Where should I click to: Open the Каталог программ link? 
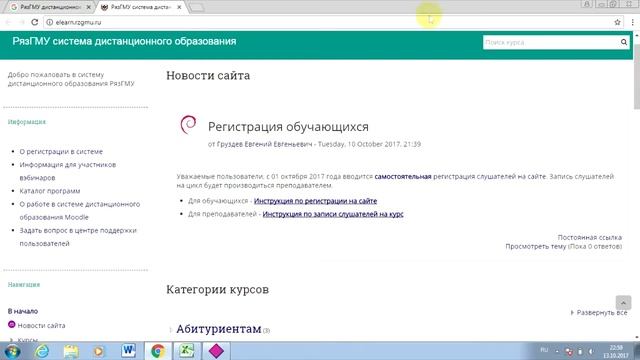50,191
